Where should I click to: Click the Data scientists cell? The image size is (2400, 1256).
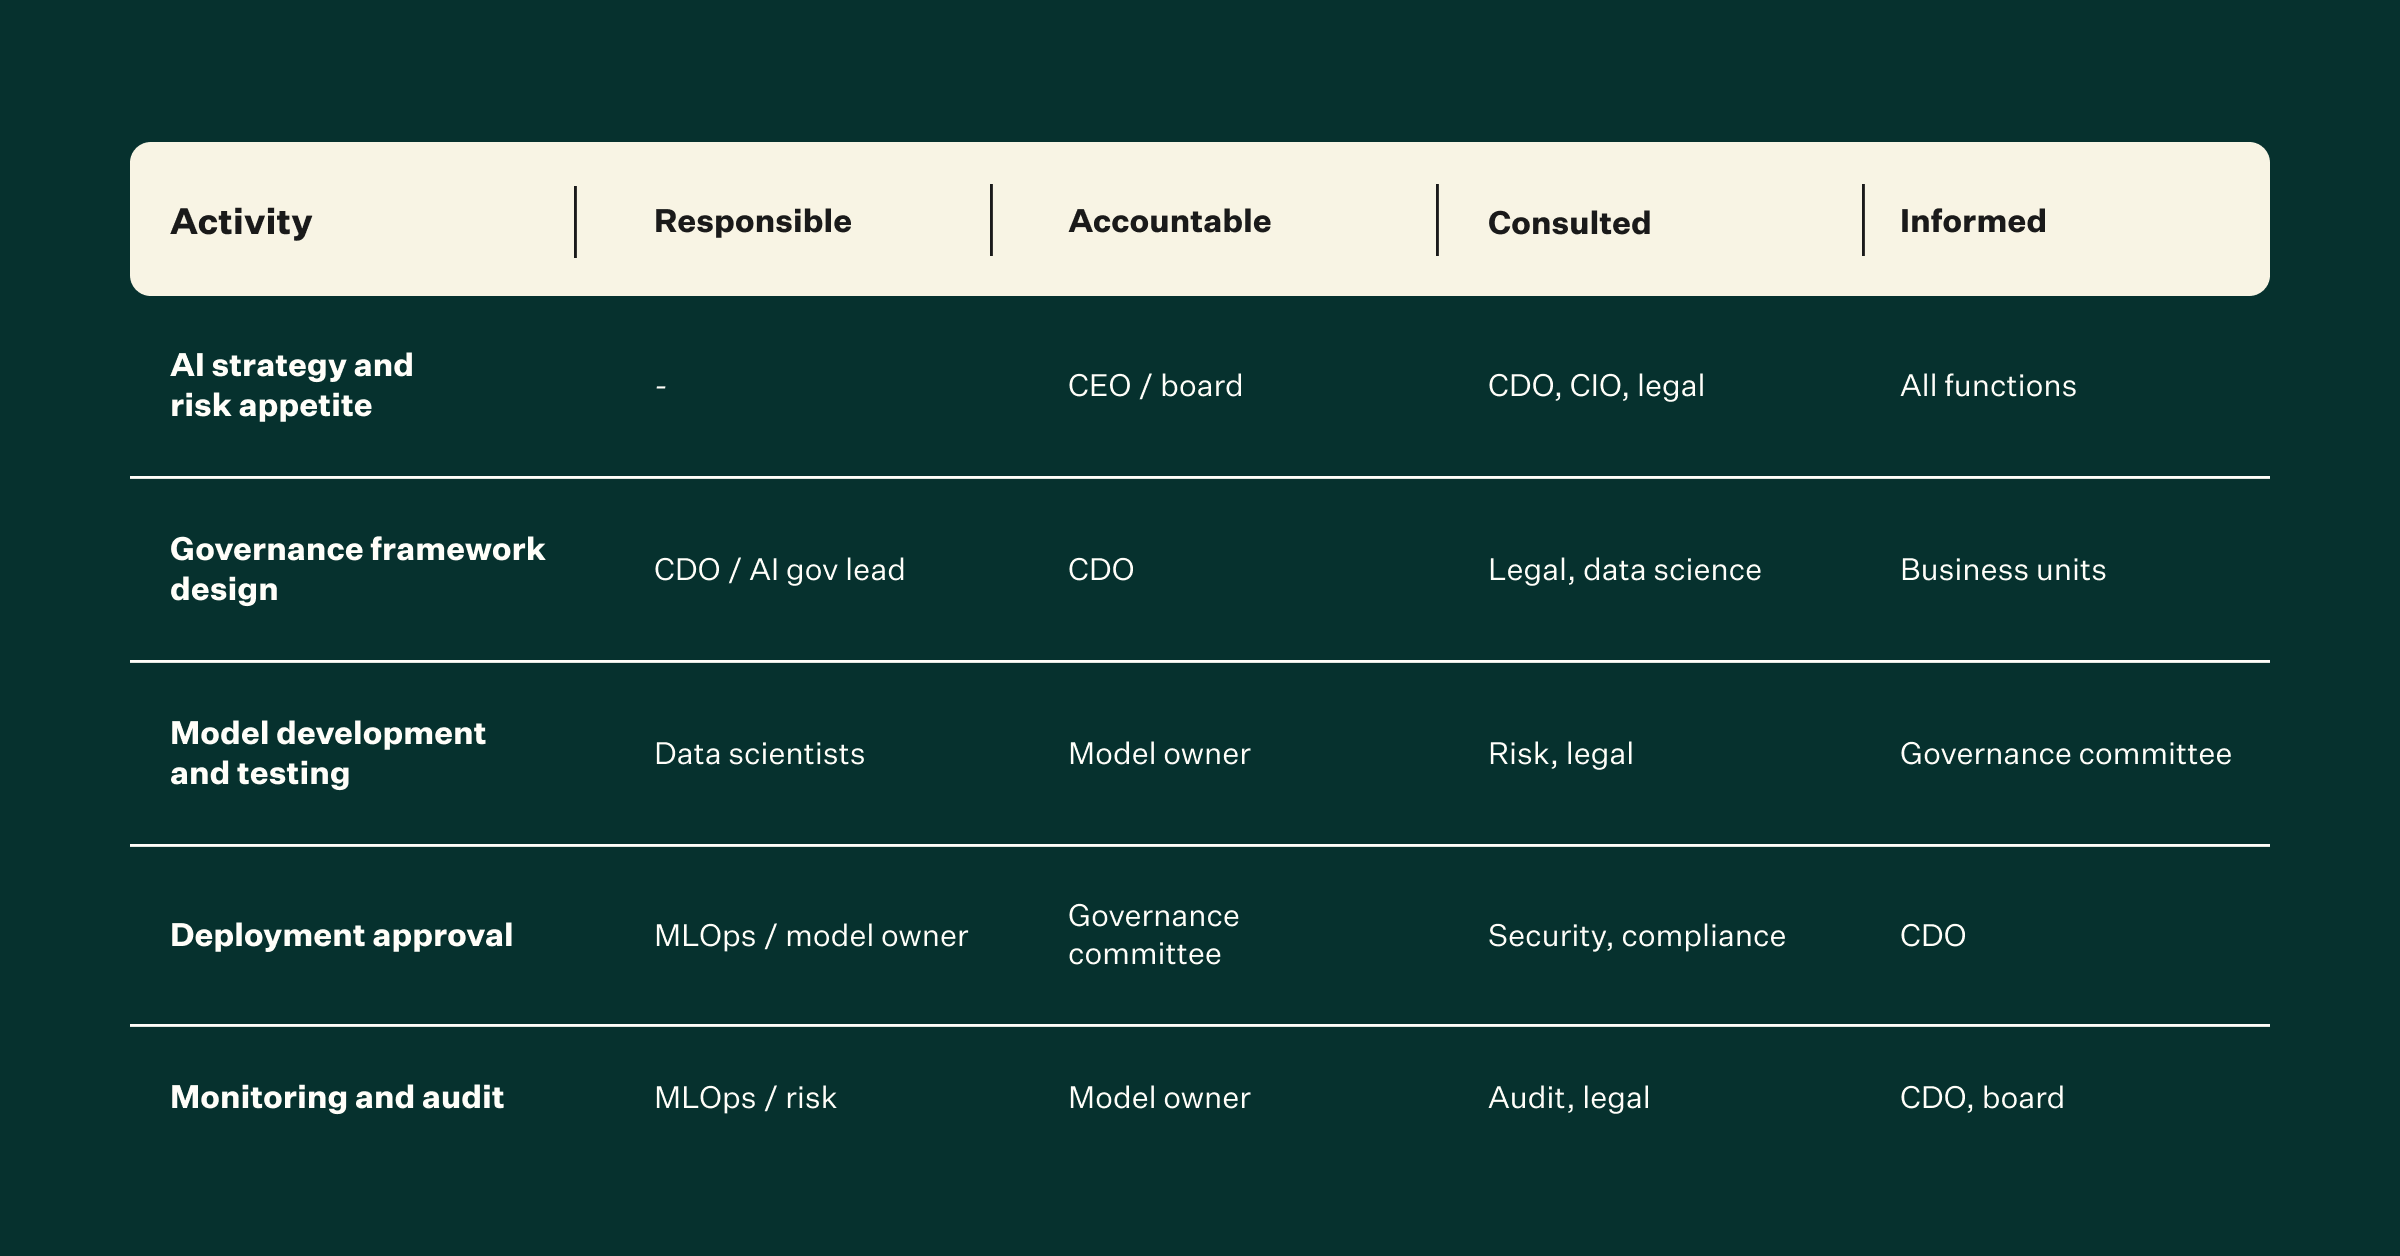pyautogui.click(x=759, y=754)
